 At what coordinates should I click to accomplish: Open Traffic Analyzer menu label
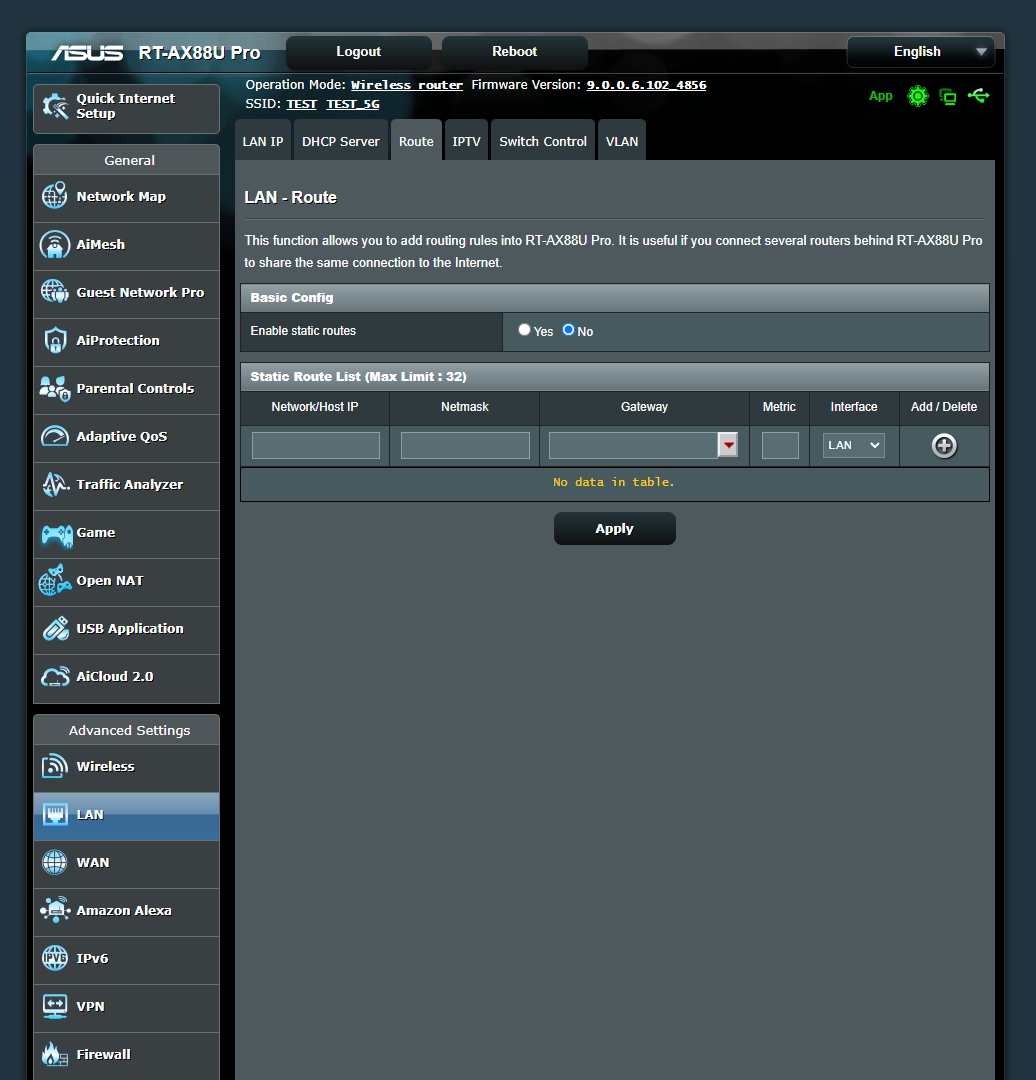[130, 484]
